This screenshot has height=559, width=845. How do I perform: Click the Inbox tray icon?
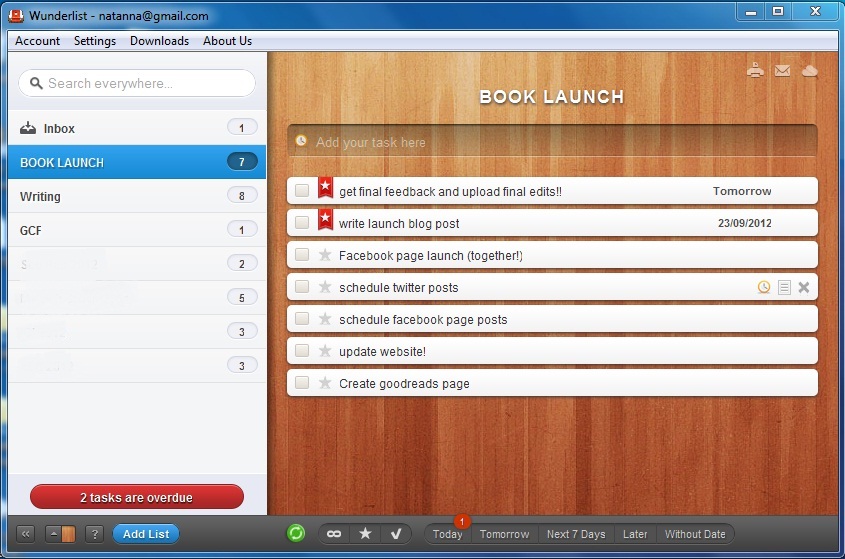27,128
